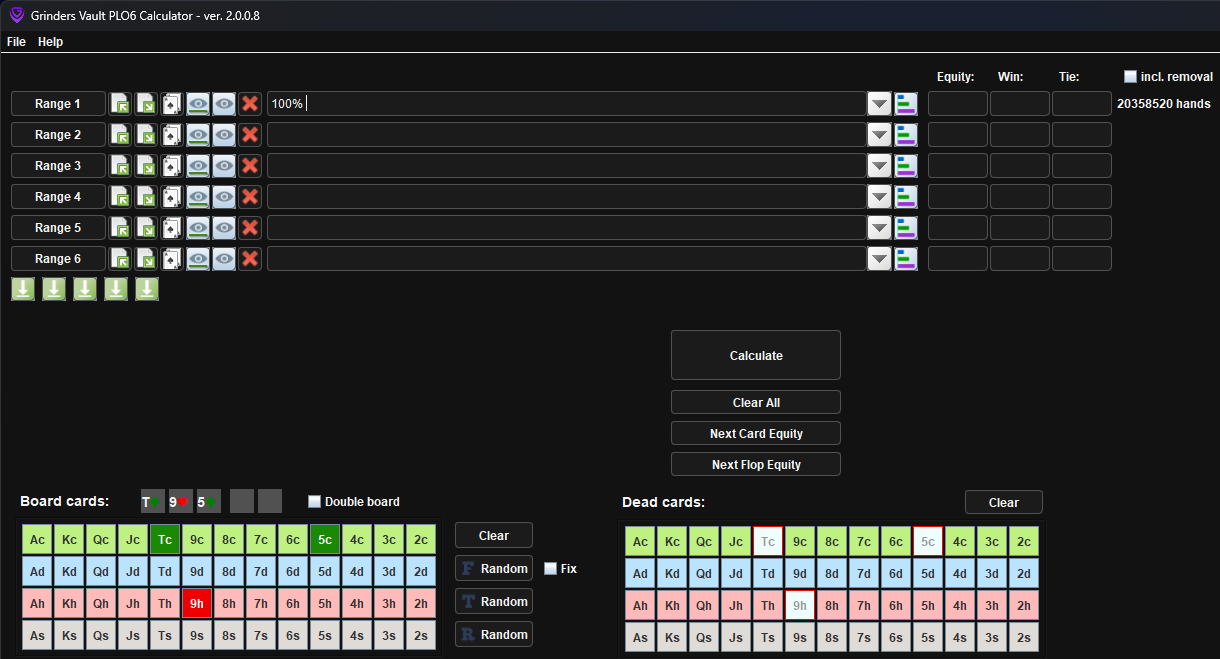The height and width of the screenshot is (659, 1220).
Task: Enable the incl. removal checkbox
Action: coord(1130,77)
